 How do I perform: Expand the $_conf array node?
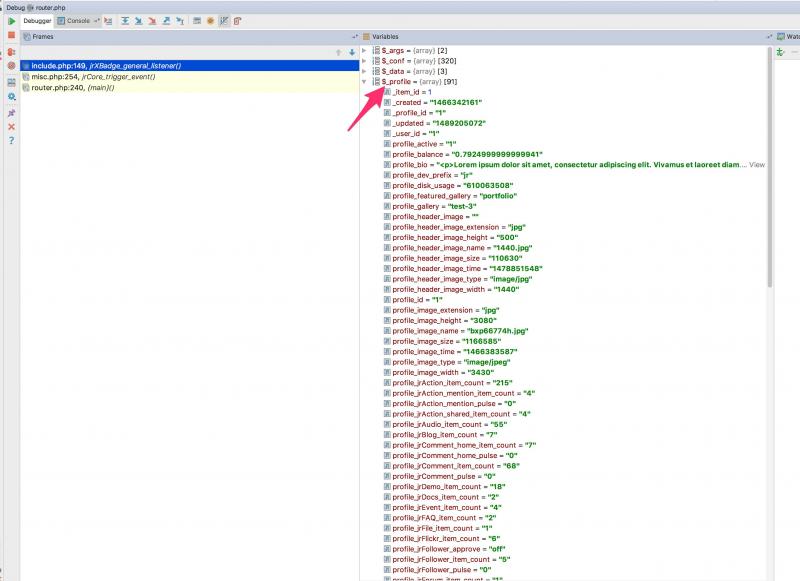[365, 60]
